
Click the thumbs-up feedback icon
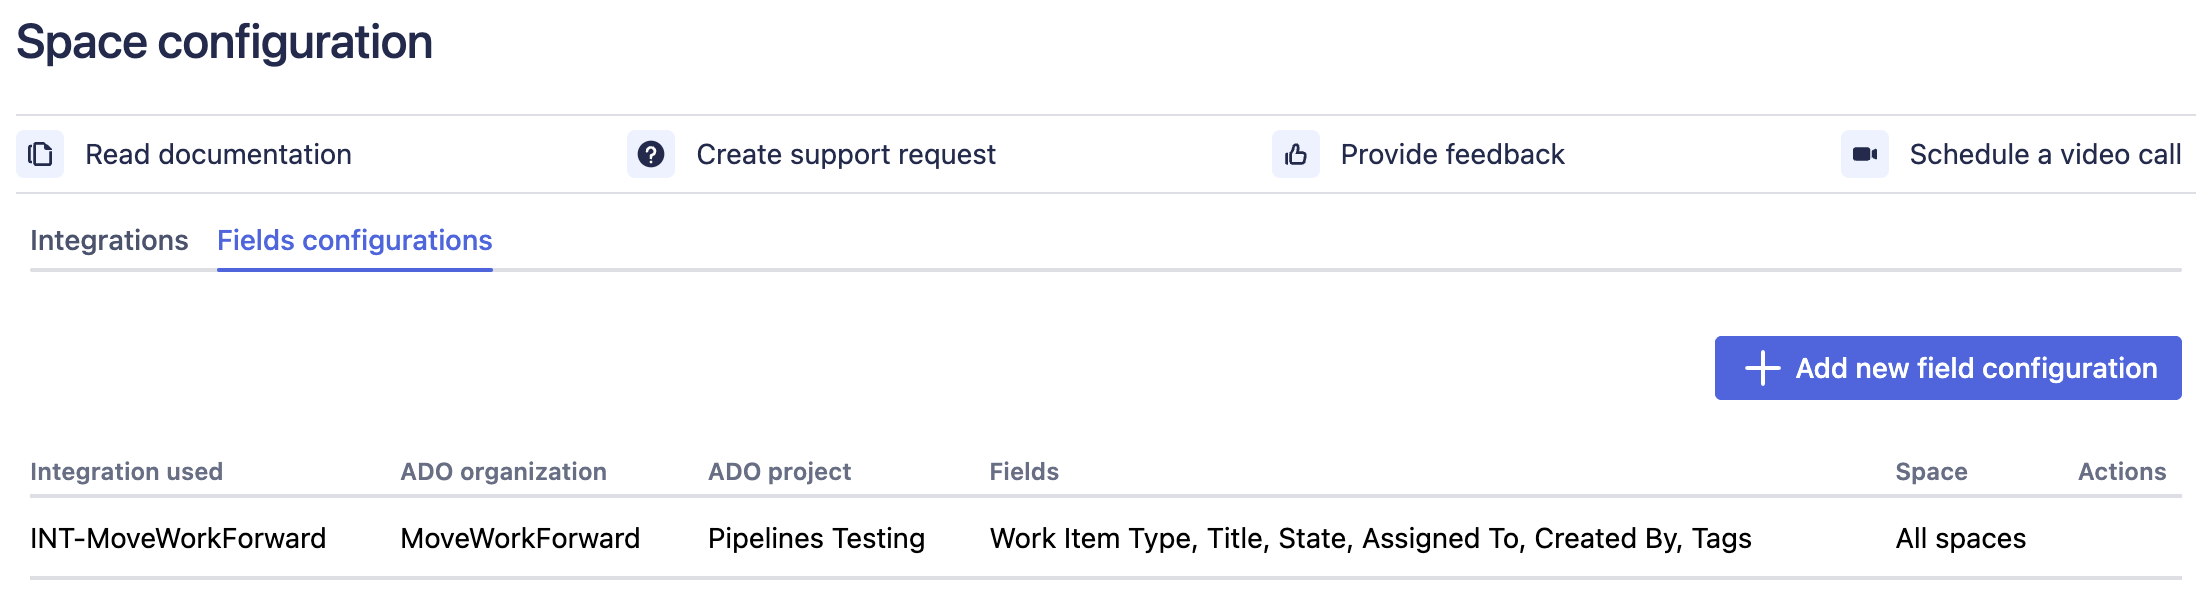point(1296,154)
